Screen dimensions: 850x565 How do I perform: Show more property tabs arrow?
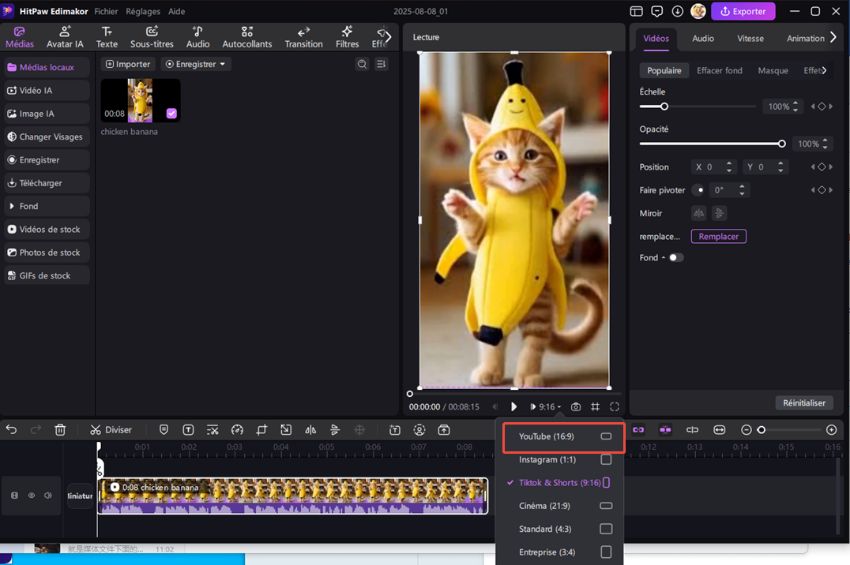pos(834,37)
